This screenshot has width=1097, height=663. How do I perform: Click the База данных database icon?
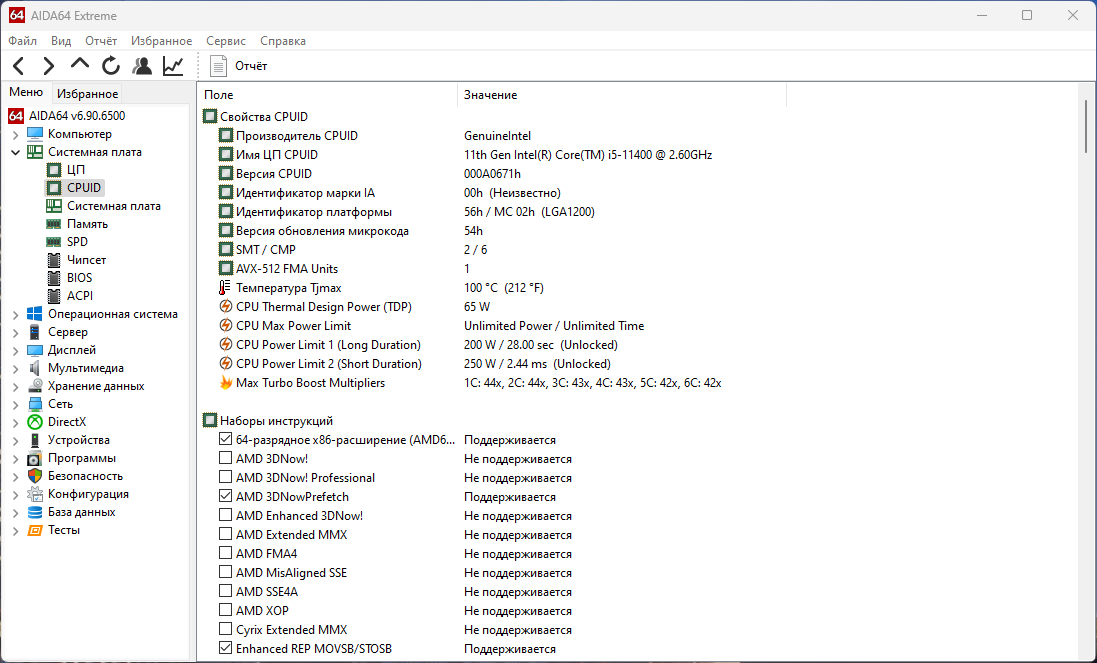[x=35, y=513]
